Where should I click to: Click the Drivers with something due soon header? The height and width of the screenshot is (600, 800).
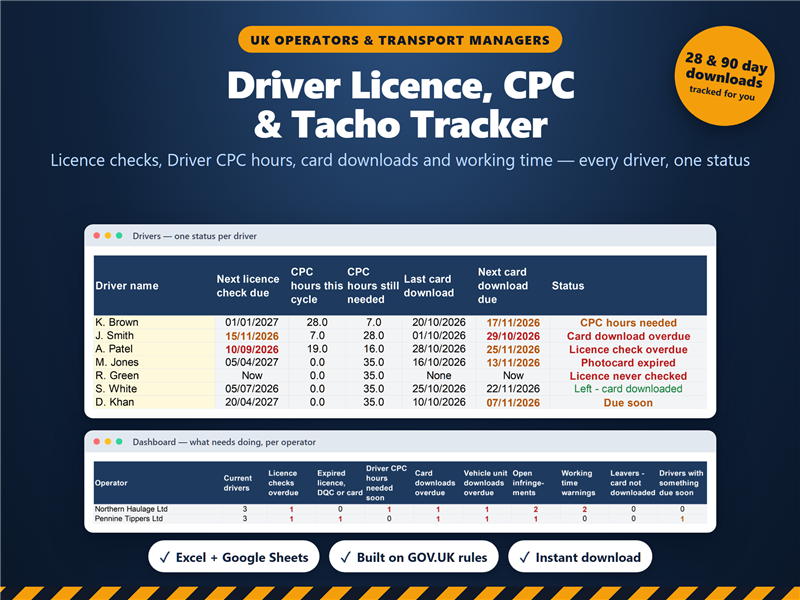[x=681, y=483]
